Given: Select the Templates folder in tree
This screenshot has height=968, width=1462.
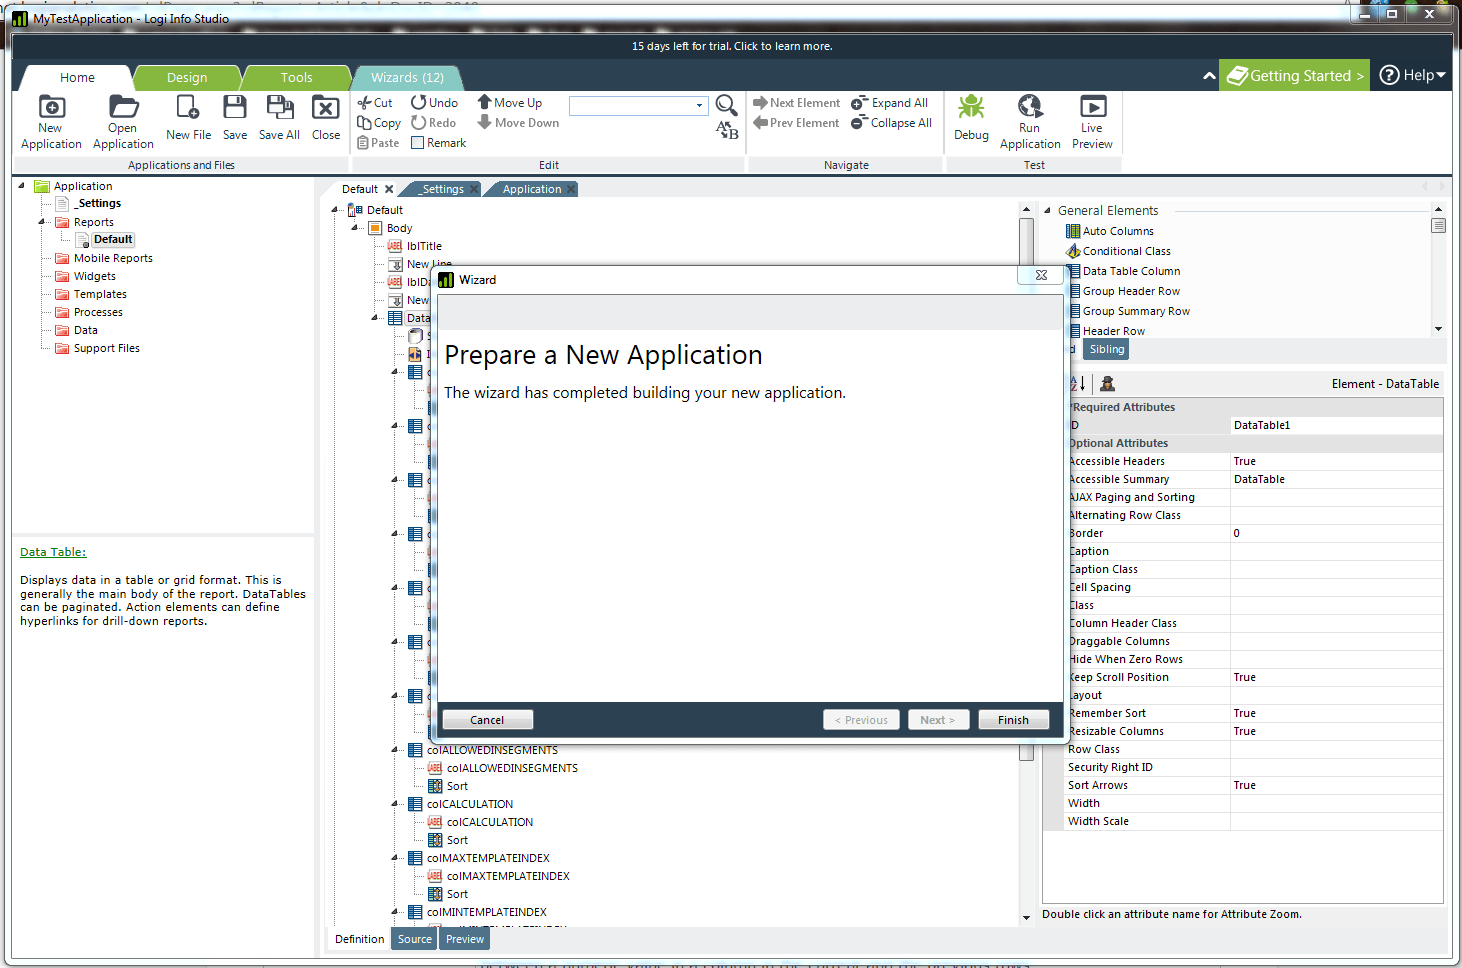Looking at the screenshot, I should 100,294.
